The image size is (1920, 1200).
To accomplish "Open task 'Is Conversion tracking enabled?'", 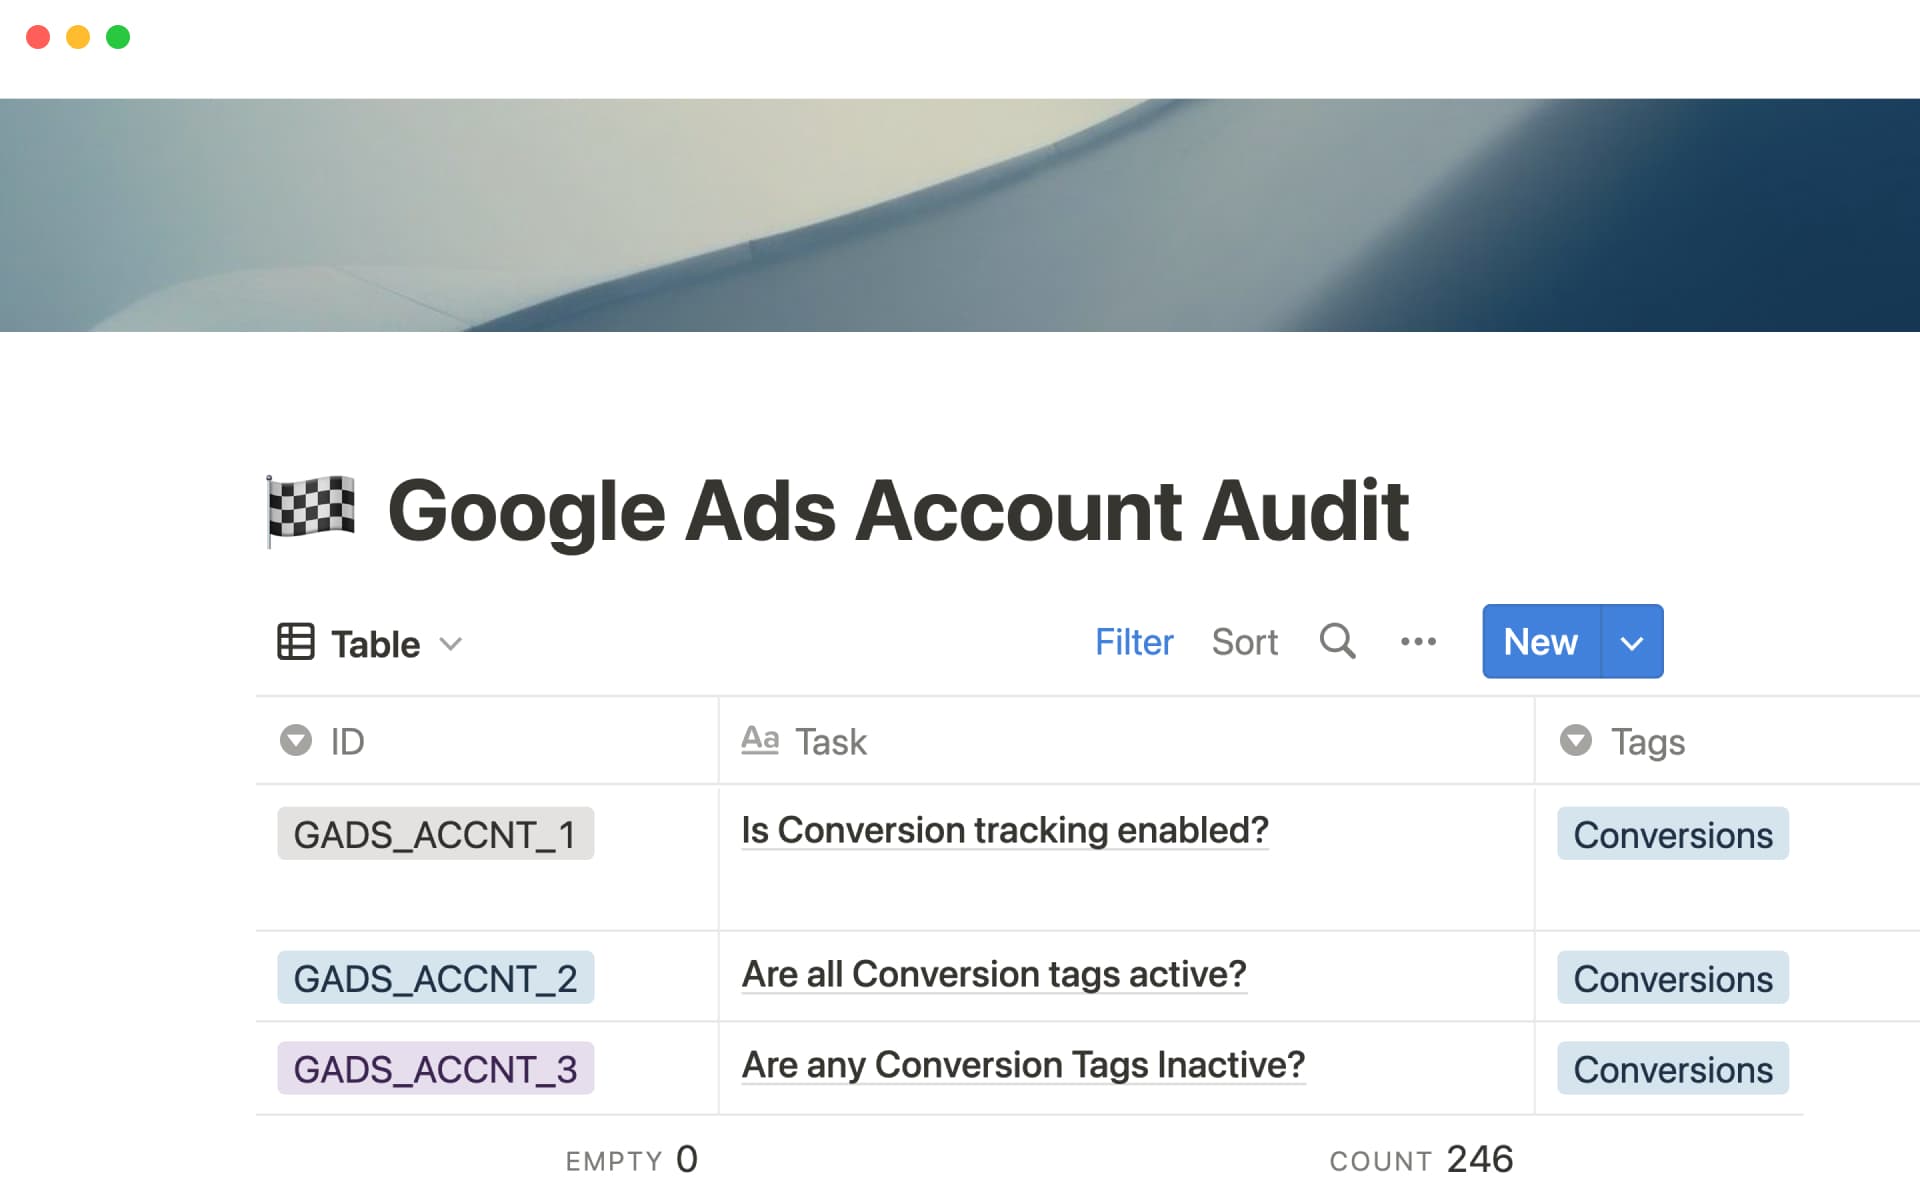I will (1004, 830).
